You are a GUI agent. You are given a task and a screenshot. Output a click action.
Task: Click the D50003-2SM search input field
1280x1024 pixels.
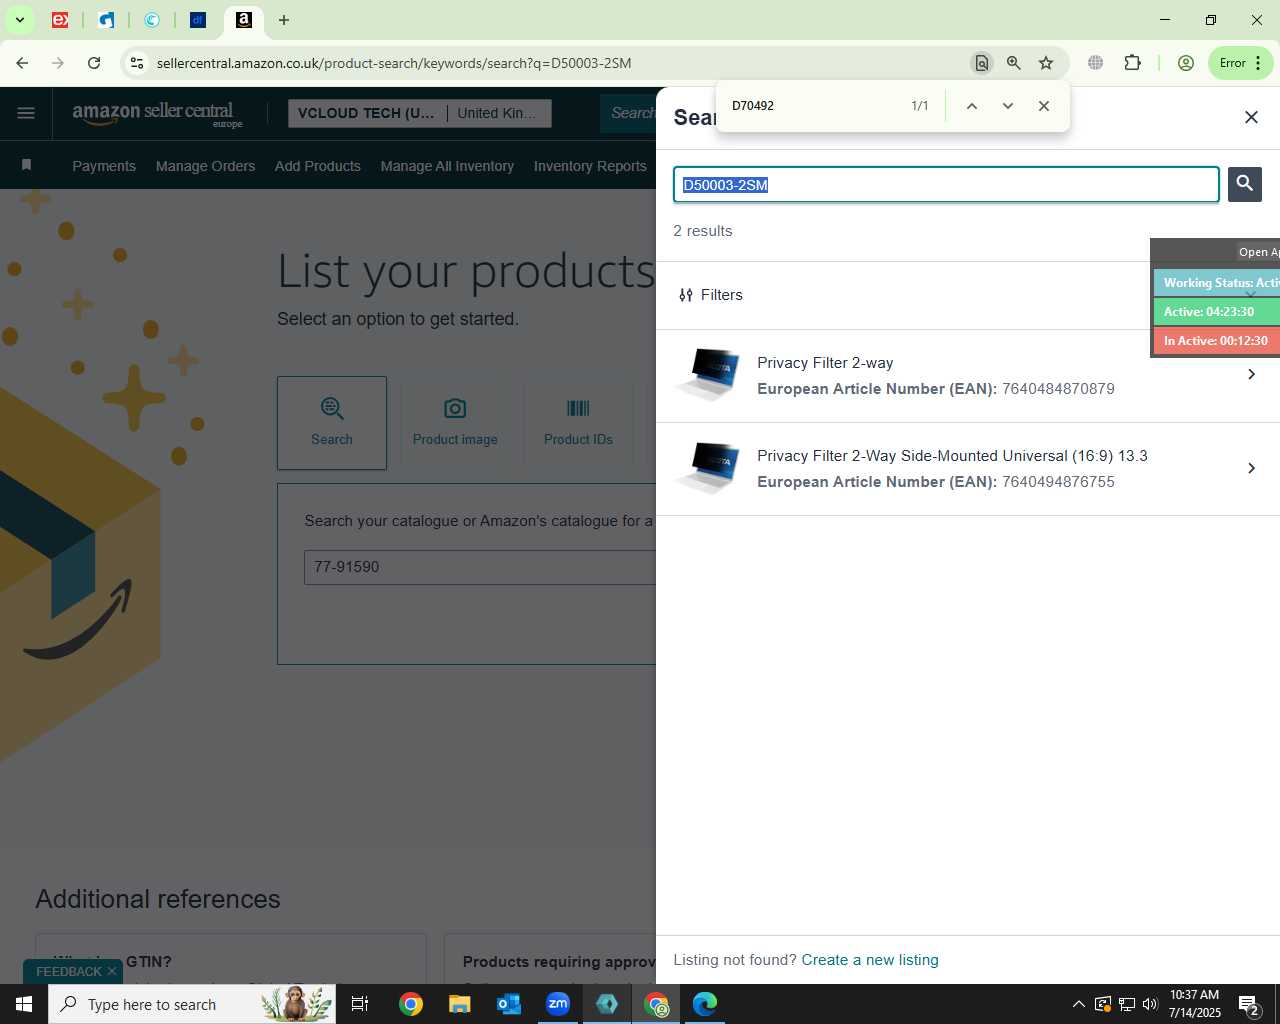point(946,185)
